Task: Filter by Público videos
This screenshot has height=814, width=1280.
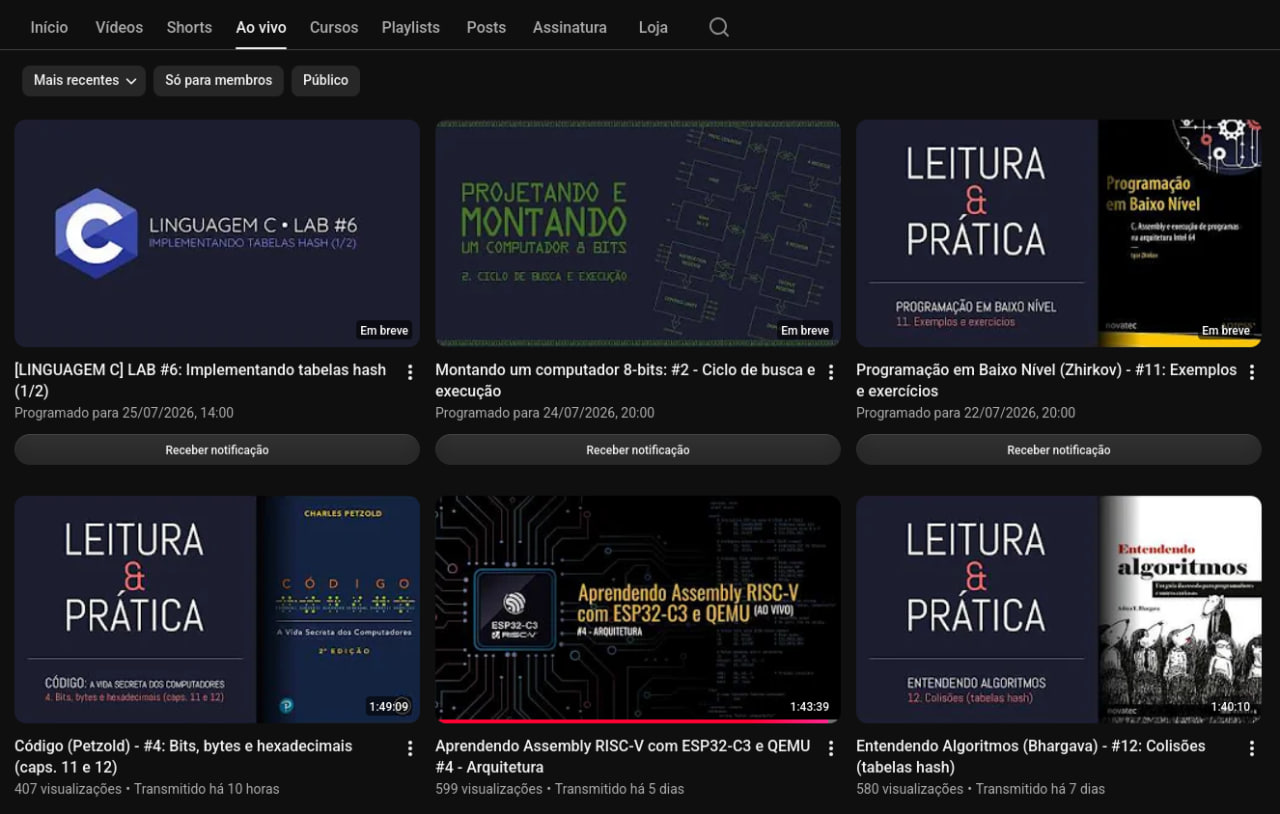Action: click(325, 81)
